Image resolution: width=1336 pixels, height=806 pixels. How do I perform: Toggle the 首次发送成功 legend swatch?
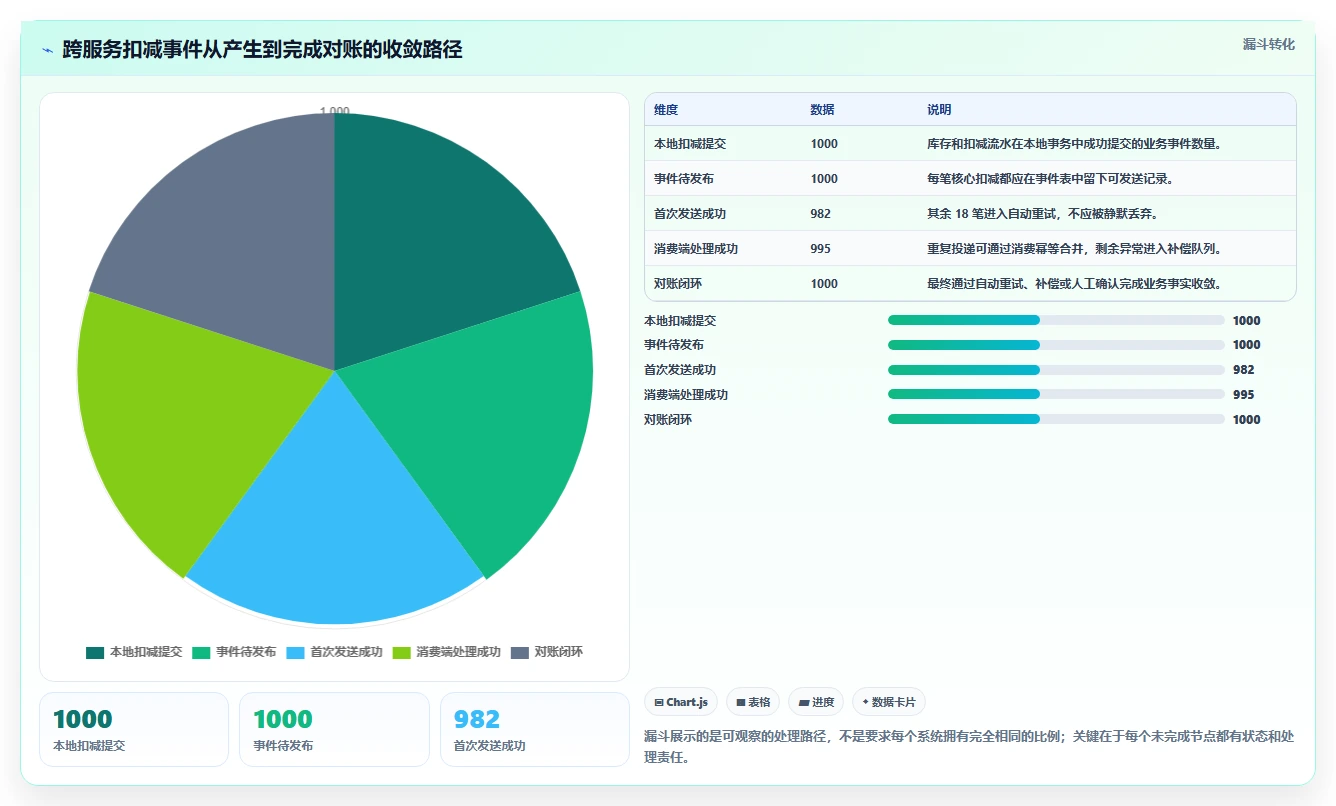click(295, 652)
